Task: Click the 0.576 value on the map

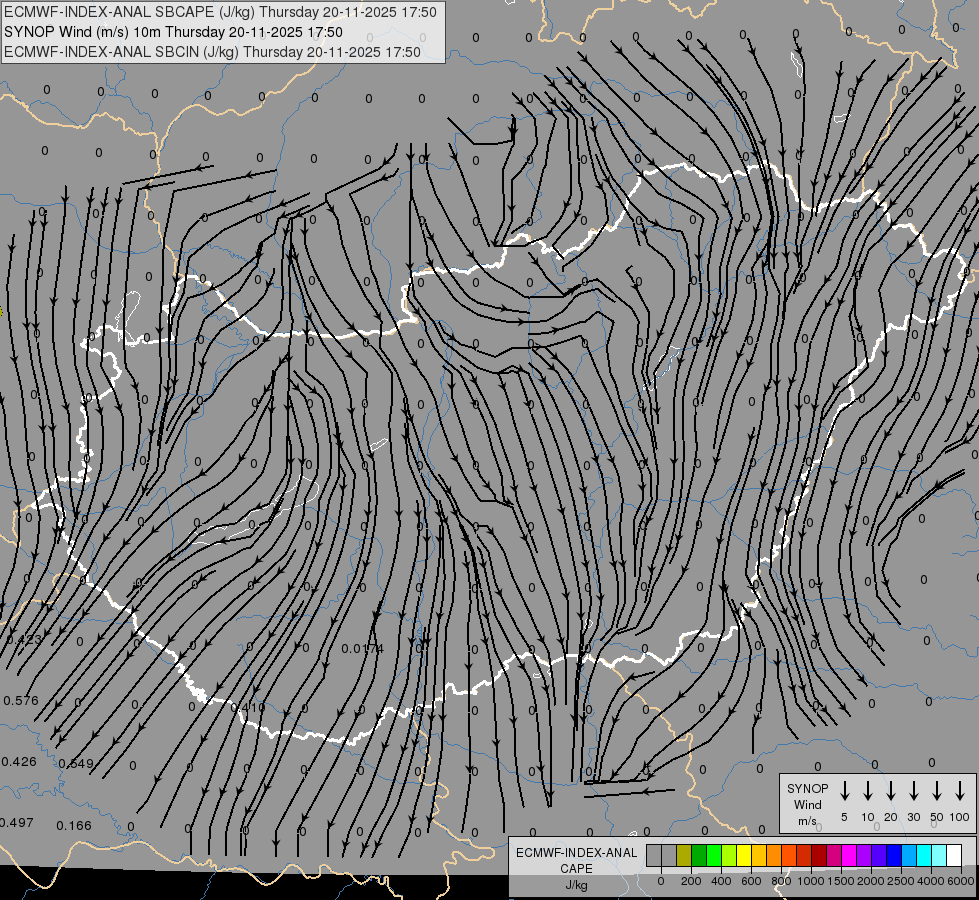Action: 21,700
